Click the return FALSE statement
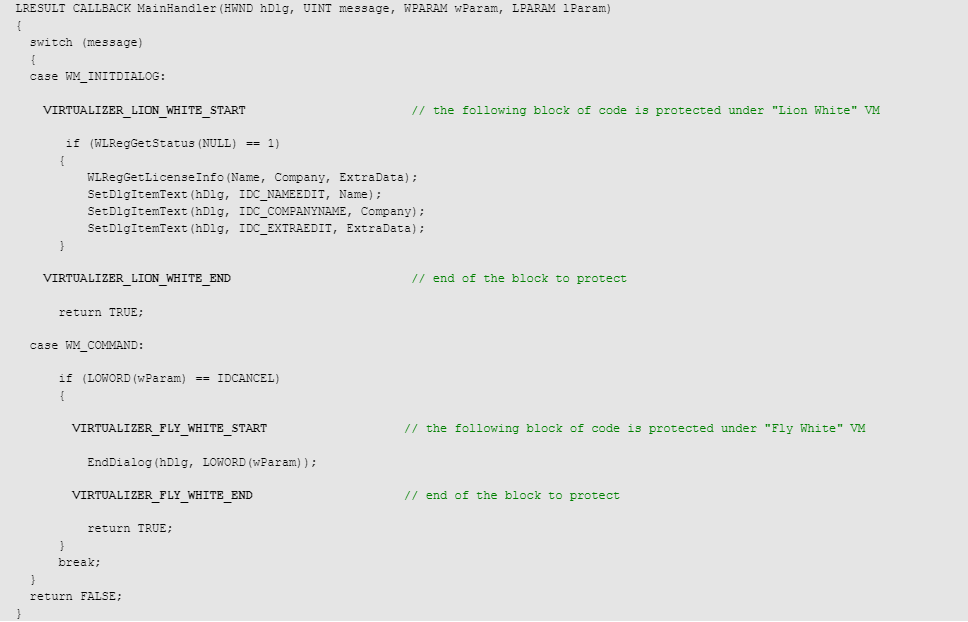 click(76, 597)
